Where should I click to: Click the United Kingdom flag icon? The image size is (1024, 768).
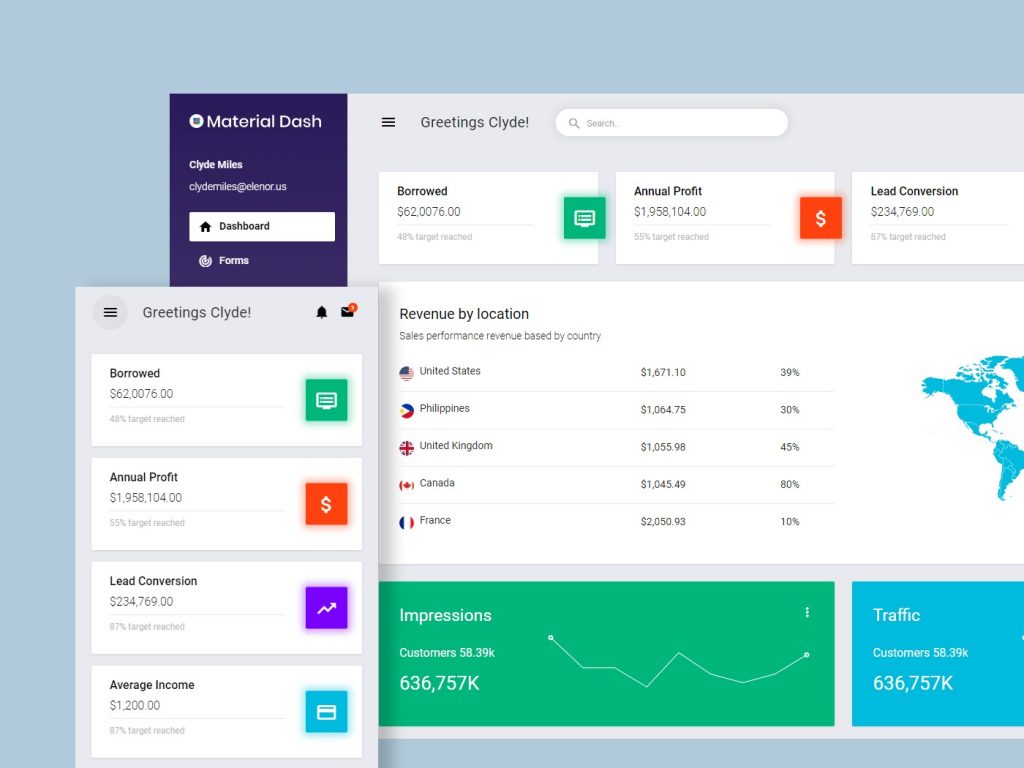point(406,448)
